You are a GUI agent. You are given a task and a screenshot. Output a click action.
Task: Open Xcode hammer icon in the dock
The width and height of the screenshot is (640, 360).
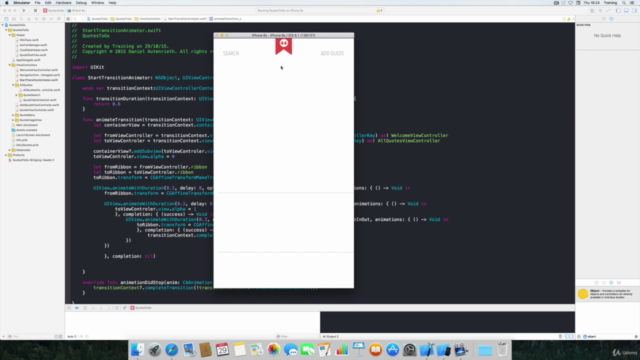pos(427,350)
